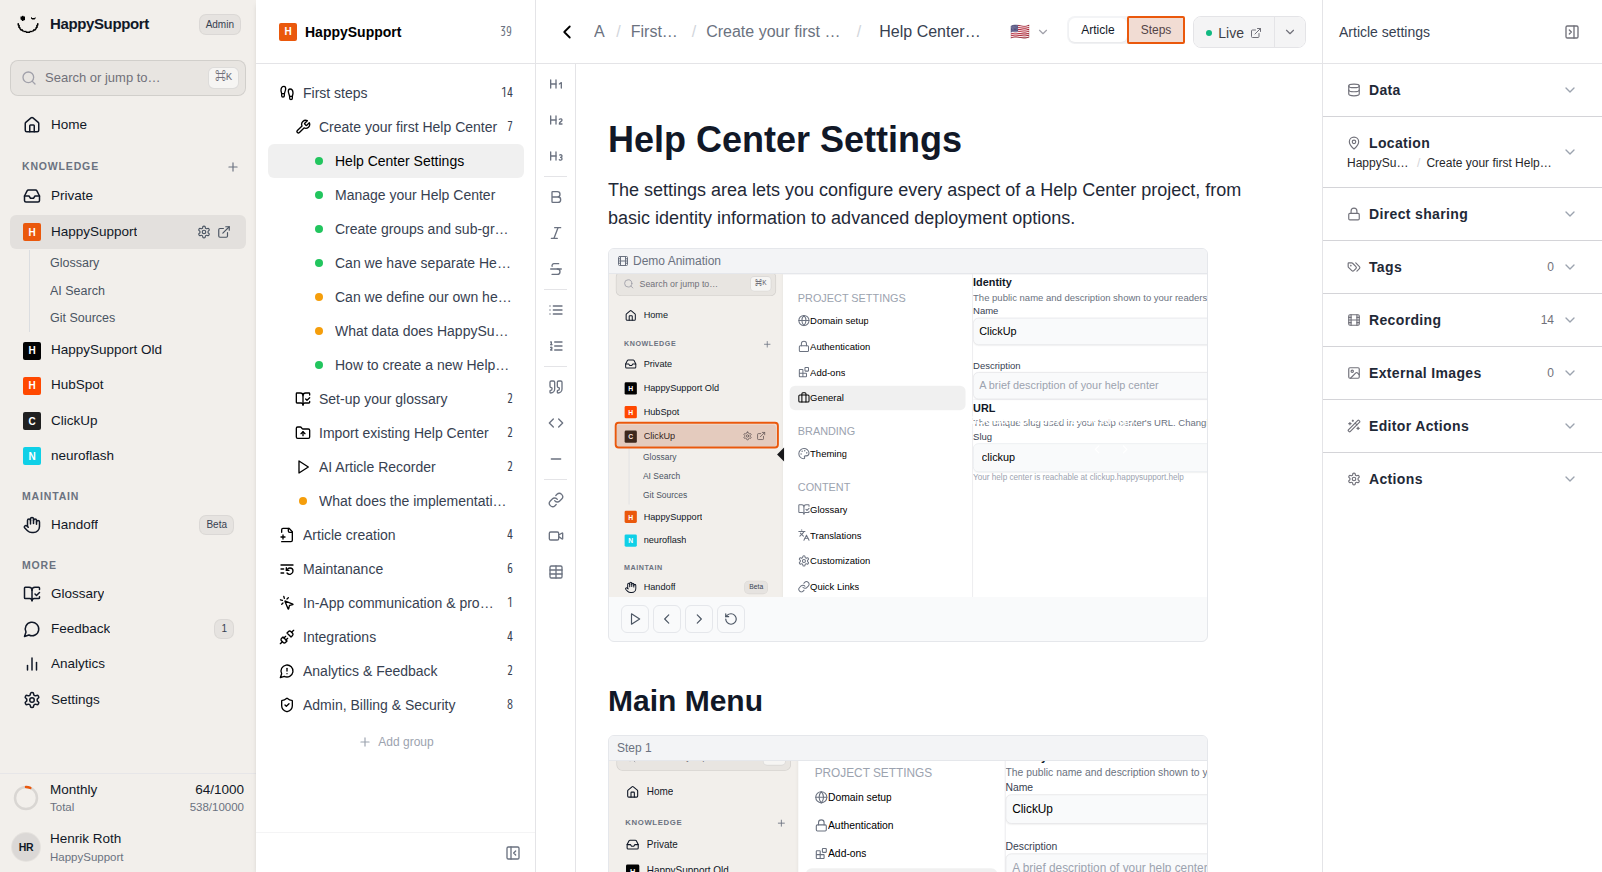Open the Home page
The width and height of the screenshot is (1602, 872).
pos(128,125)
